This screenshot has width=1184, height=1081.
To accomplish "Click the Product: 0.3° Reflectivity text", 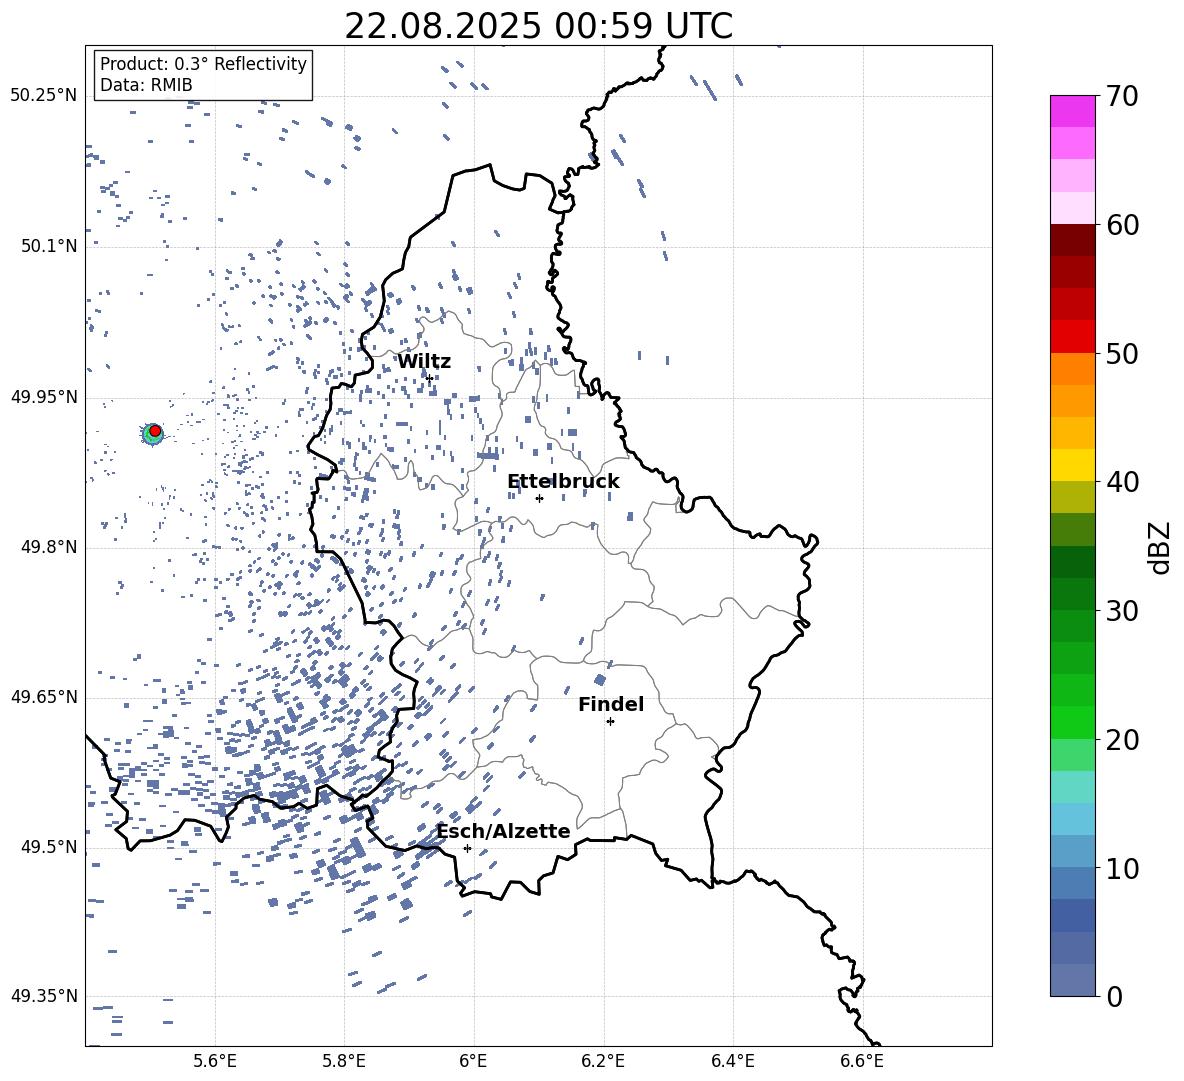I will [x=203, y=63].
